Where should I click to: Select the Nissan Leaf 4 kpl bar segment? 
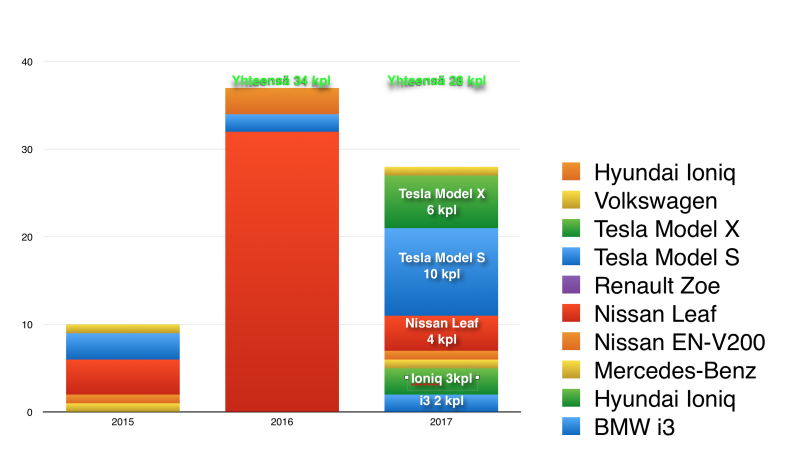441,332
